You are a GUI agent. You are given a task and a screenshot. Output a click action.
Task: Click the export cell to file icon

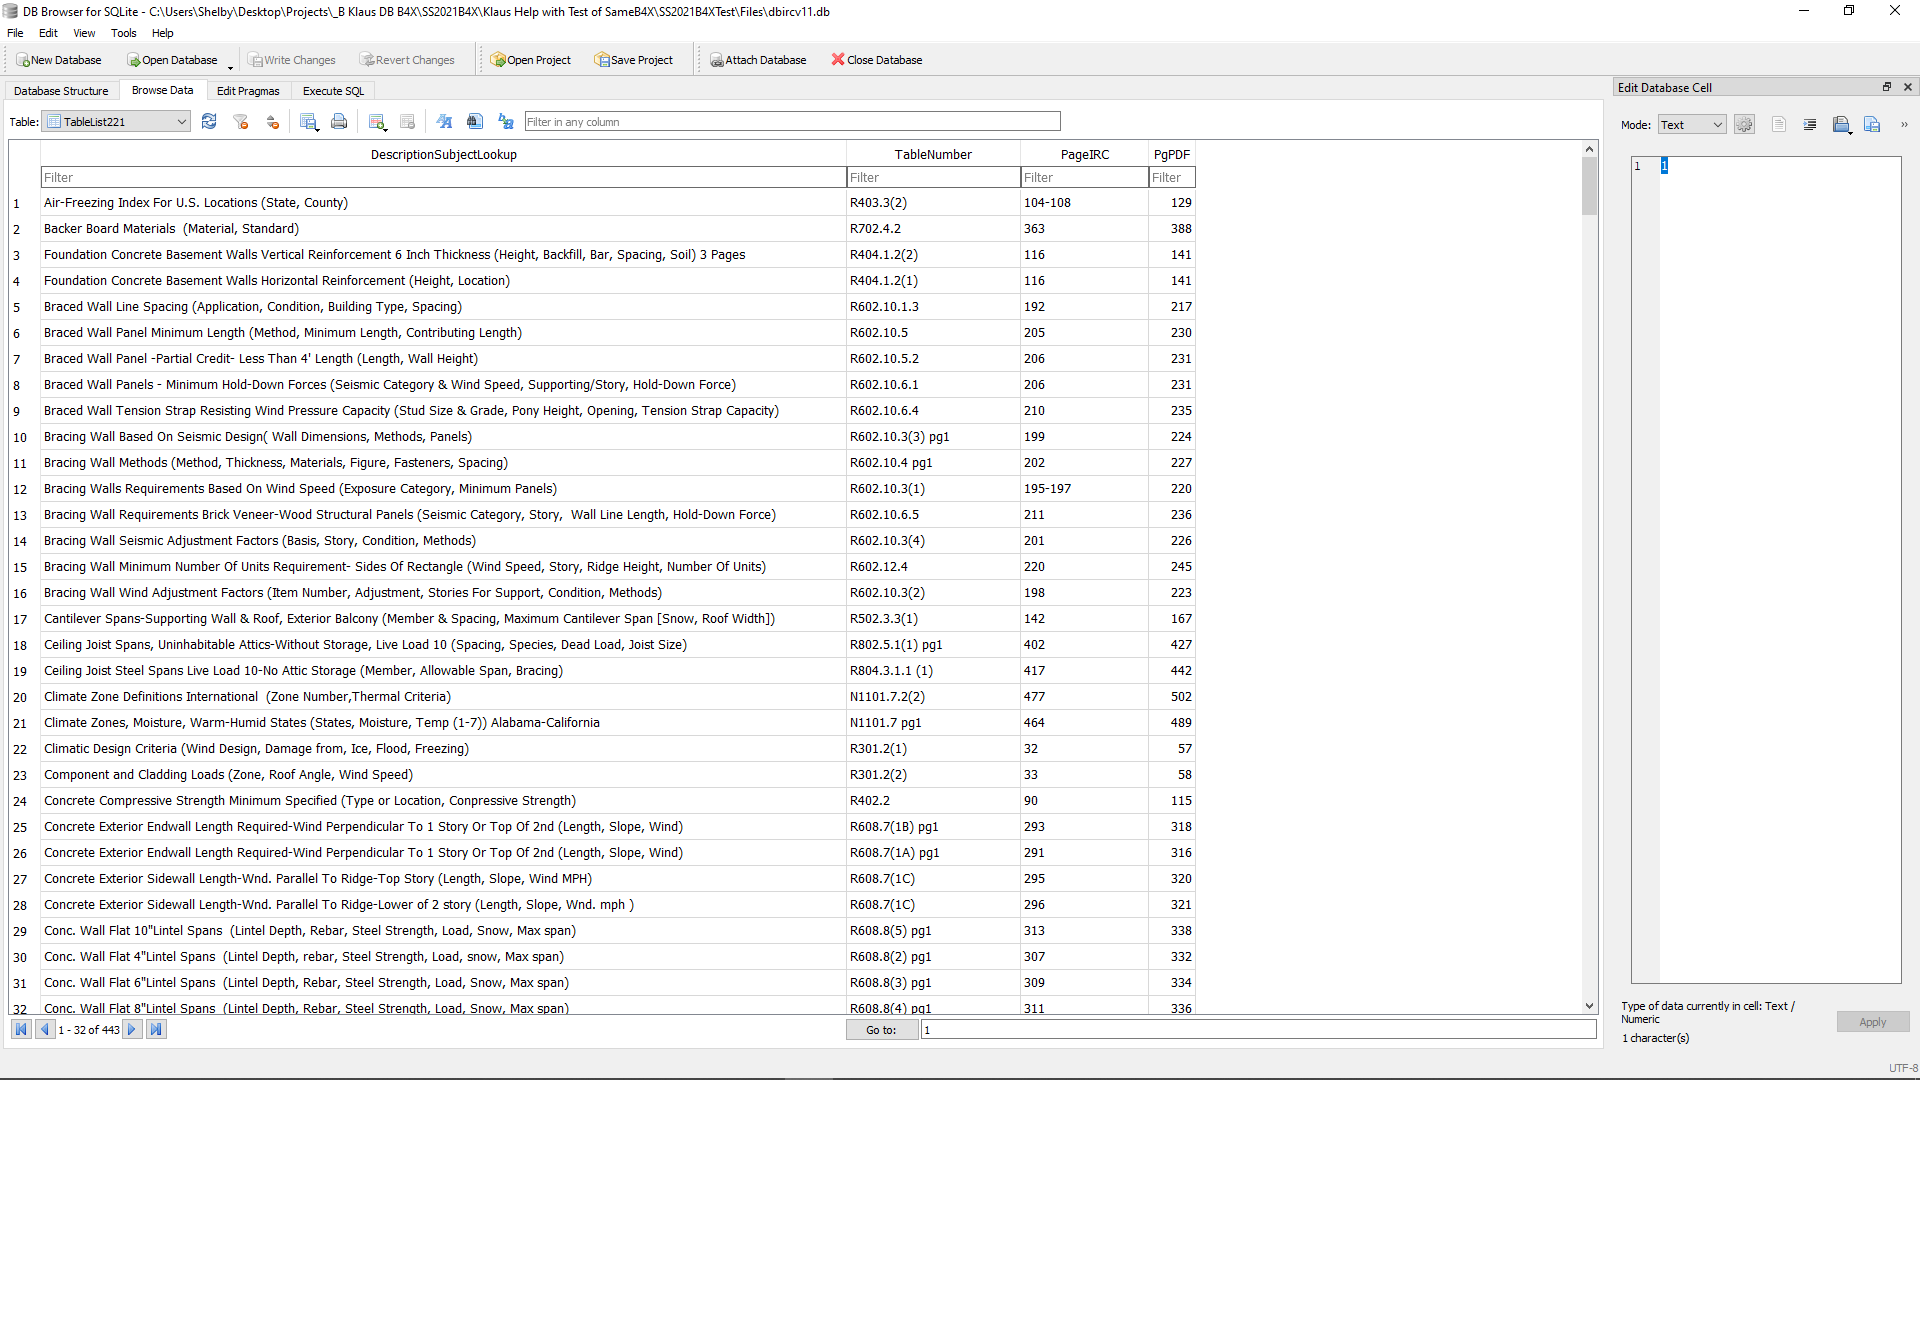coord(1872,125)
